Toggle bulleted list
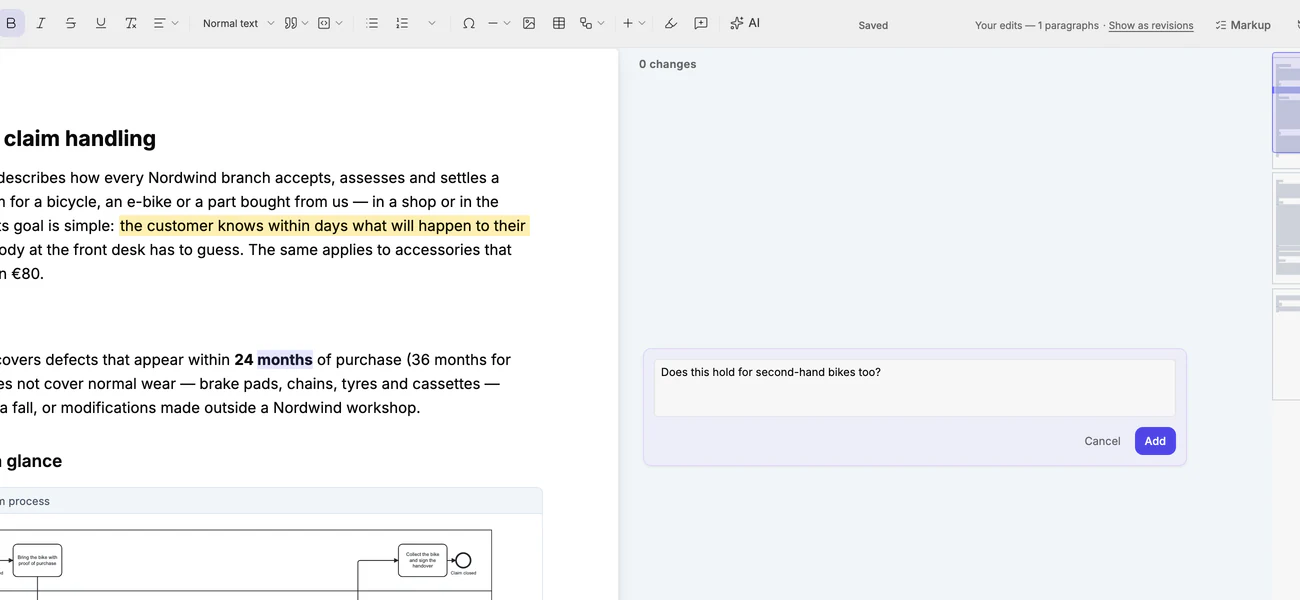Screen dimensions: 1300x600 (372, 23)
